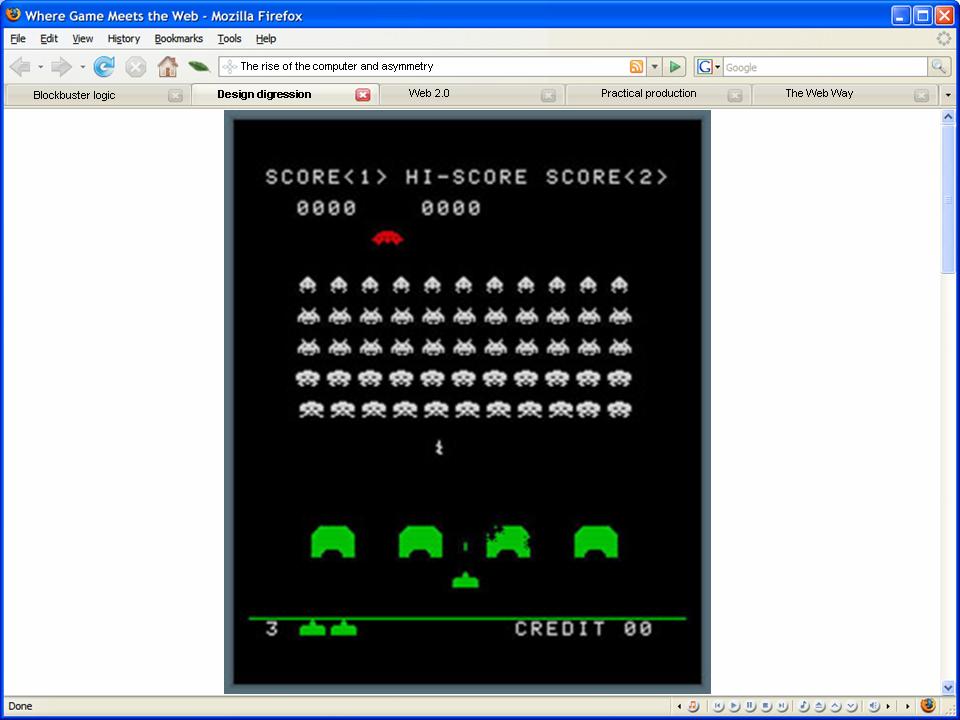Open the list all tabs dropdown
The height and width of the screenshot is (720, 960).
pos(948,95)
